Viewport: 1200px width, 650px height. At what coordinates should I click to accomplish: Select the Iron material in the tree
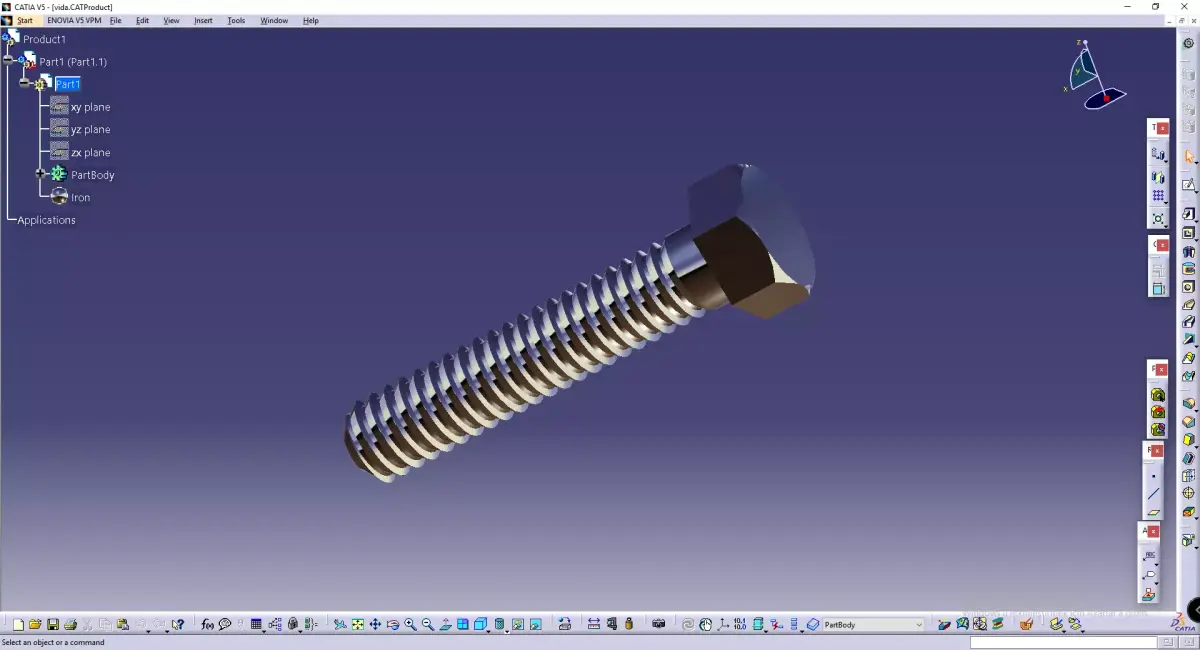[x=79, y=197]
